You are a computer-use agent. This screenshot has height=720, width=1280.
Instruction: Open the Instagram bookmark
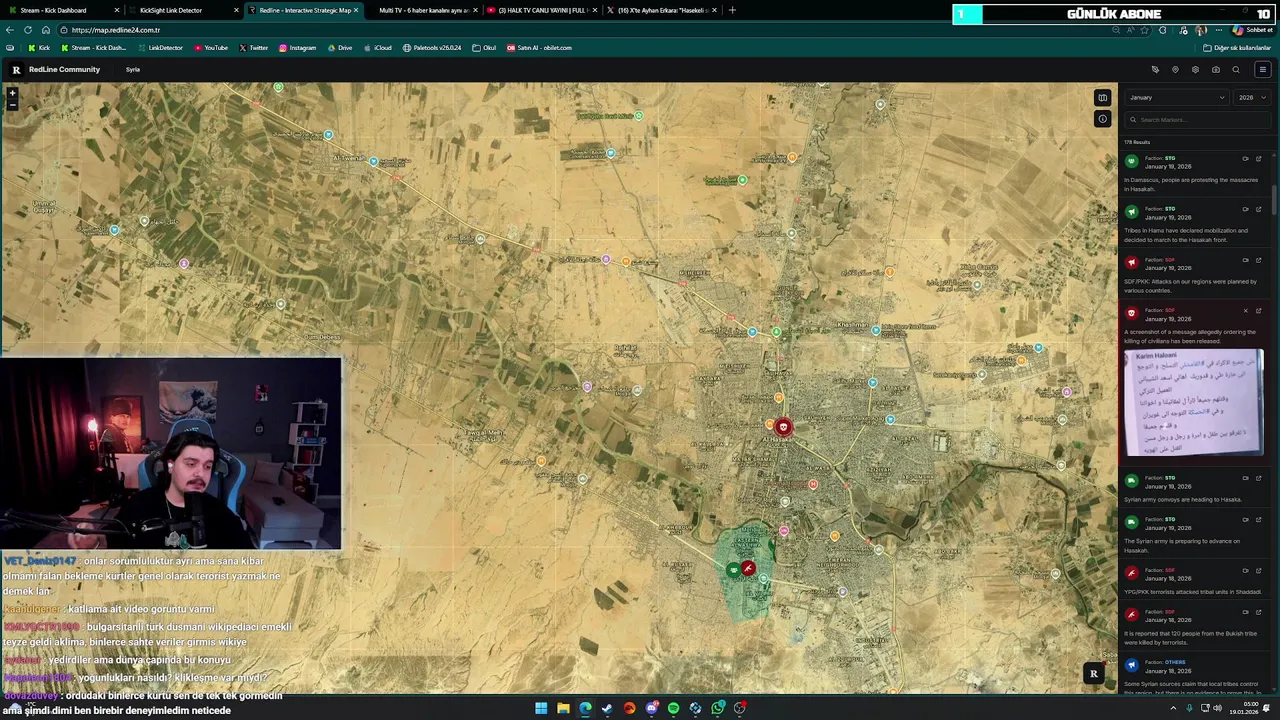click(x=297, y=48)
